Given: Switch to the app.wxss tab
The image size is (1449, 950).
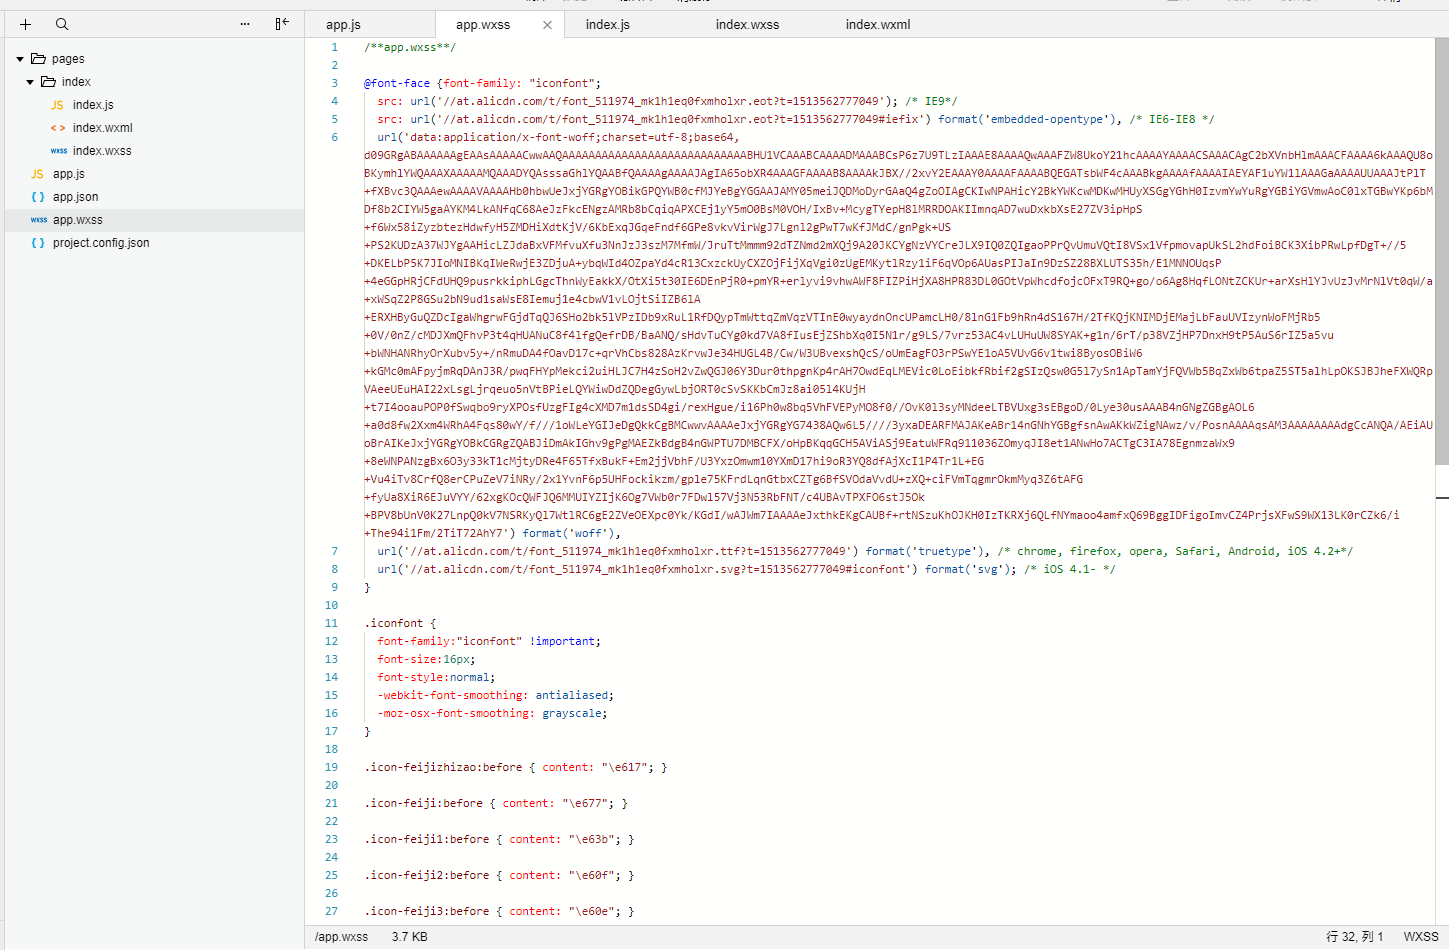Looking at the screenshot, I should point(483,25).
